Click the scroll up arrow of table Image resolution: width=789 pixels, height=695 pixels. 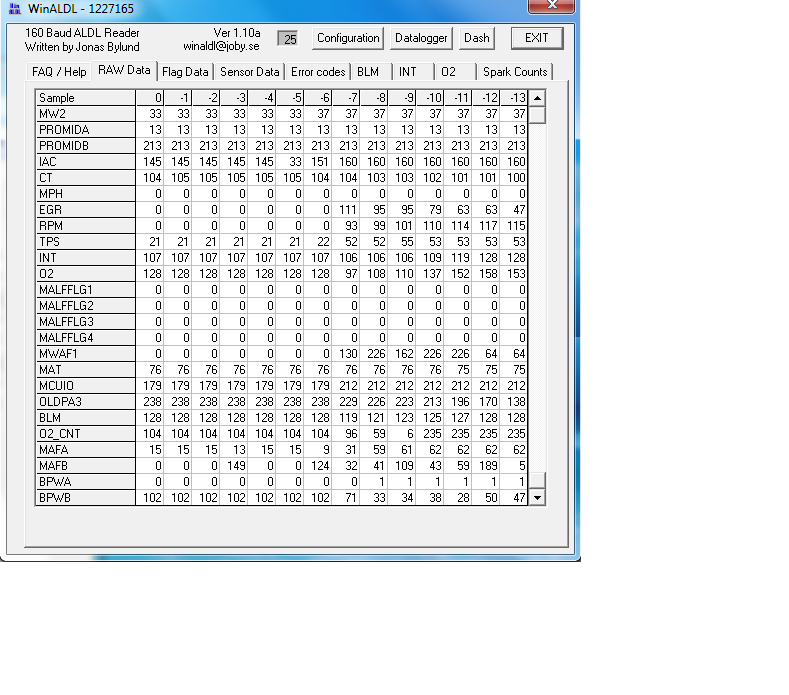pyautogui.click(x=537, y=98)
